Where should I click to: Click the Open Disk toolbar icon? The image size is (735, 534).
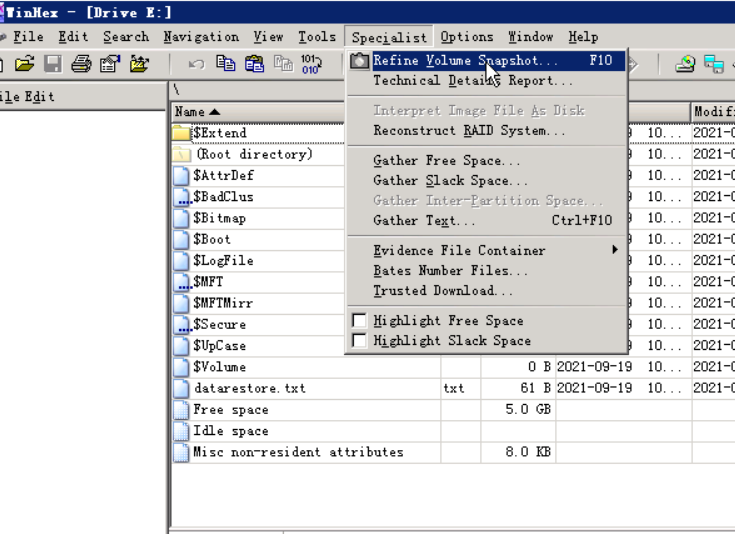coord(685,64)
